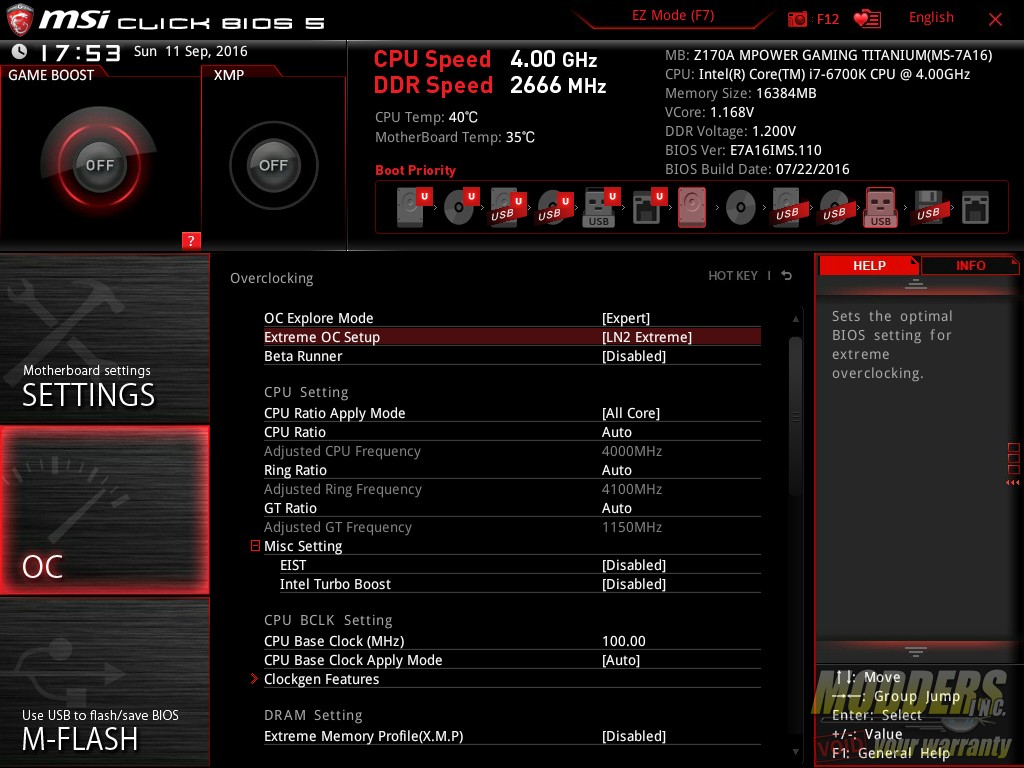Toggle the XMP knob
Image resolution: width=1024 pixels, height=768 pixels.
273,165
